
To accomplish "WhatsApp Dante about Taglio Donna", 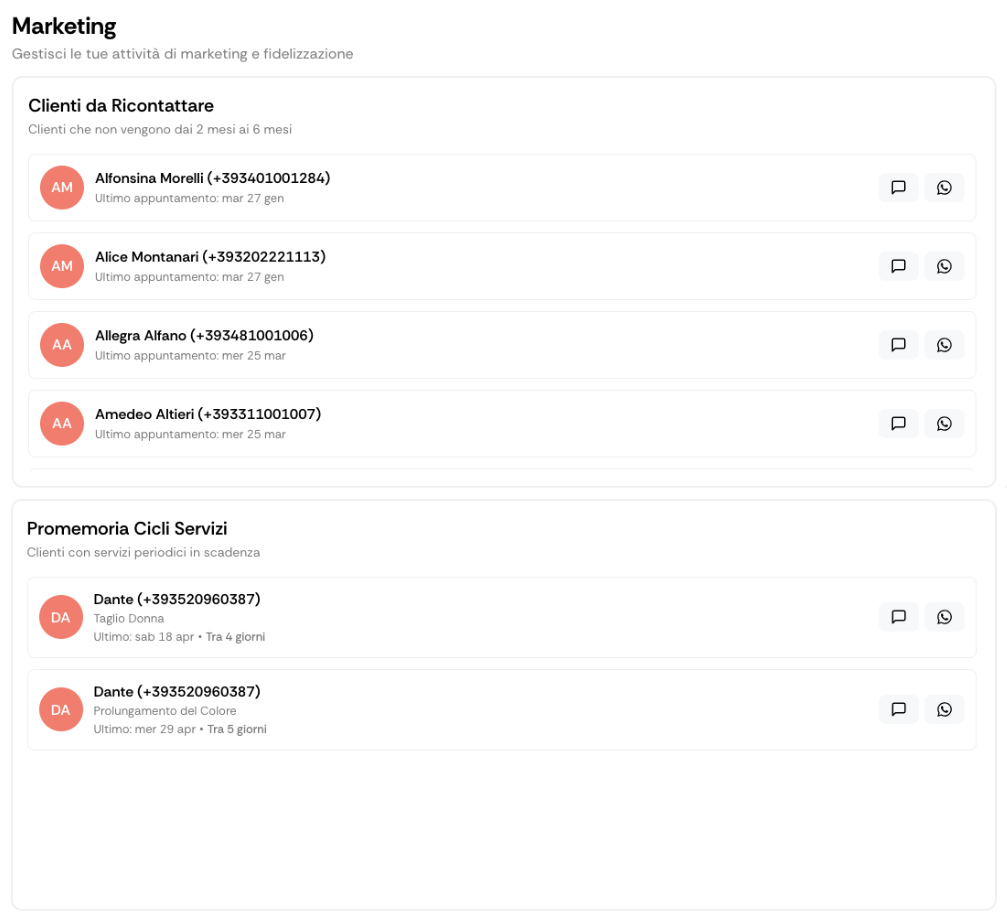I will pyautogui.click(x=943, y=617).
